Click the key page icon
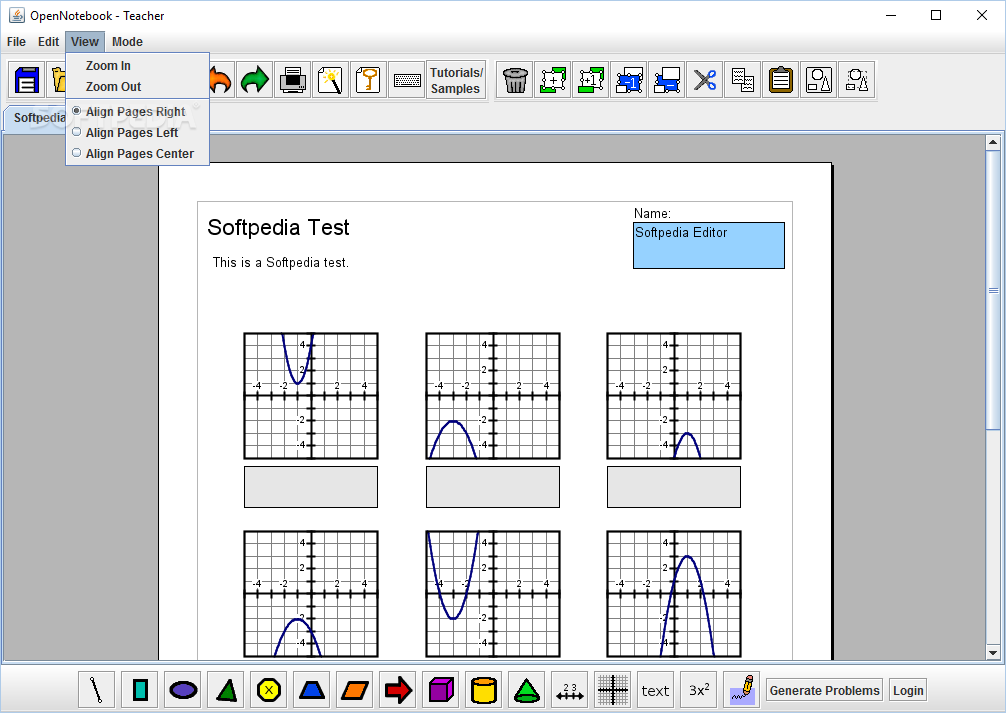Image resolution: width=1006 pixels, height=713 pixels. point(368,80)
